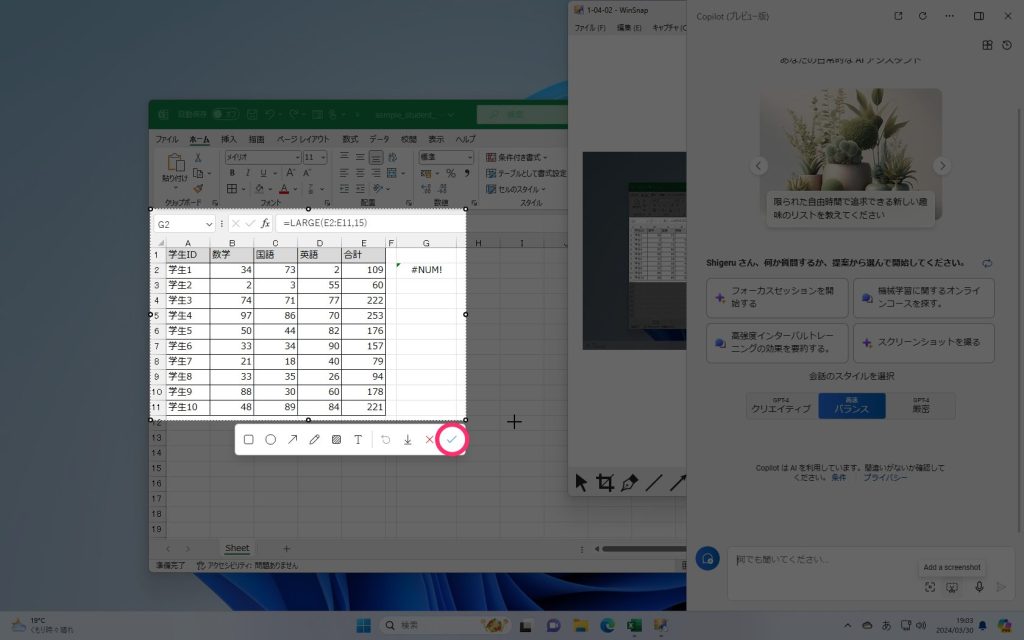This screenshot has width=1024, height=640.
Task: Toggle Excel AutoSave switch
Action: (x=225, y=114)
